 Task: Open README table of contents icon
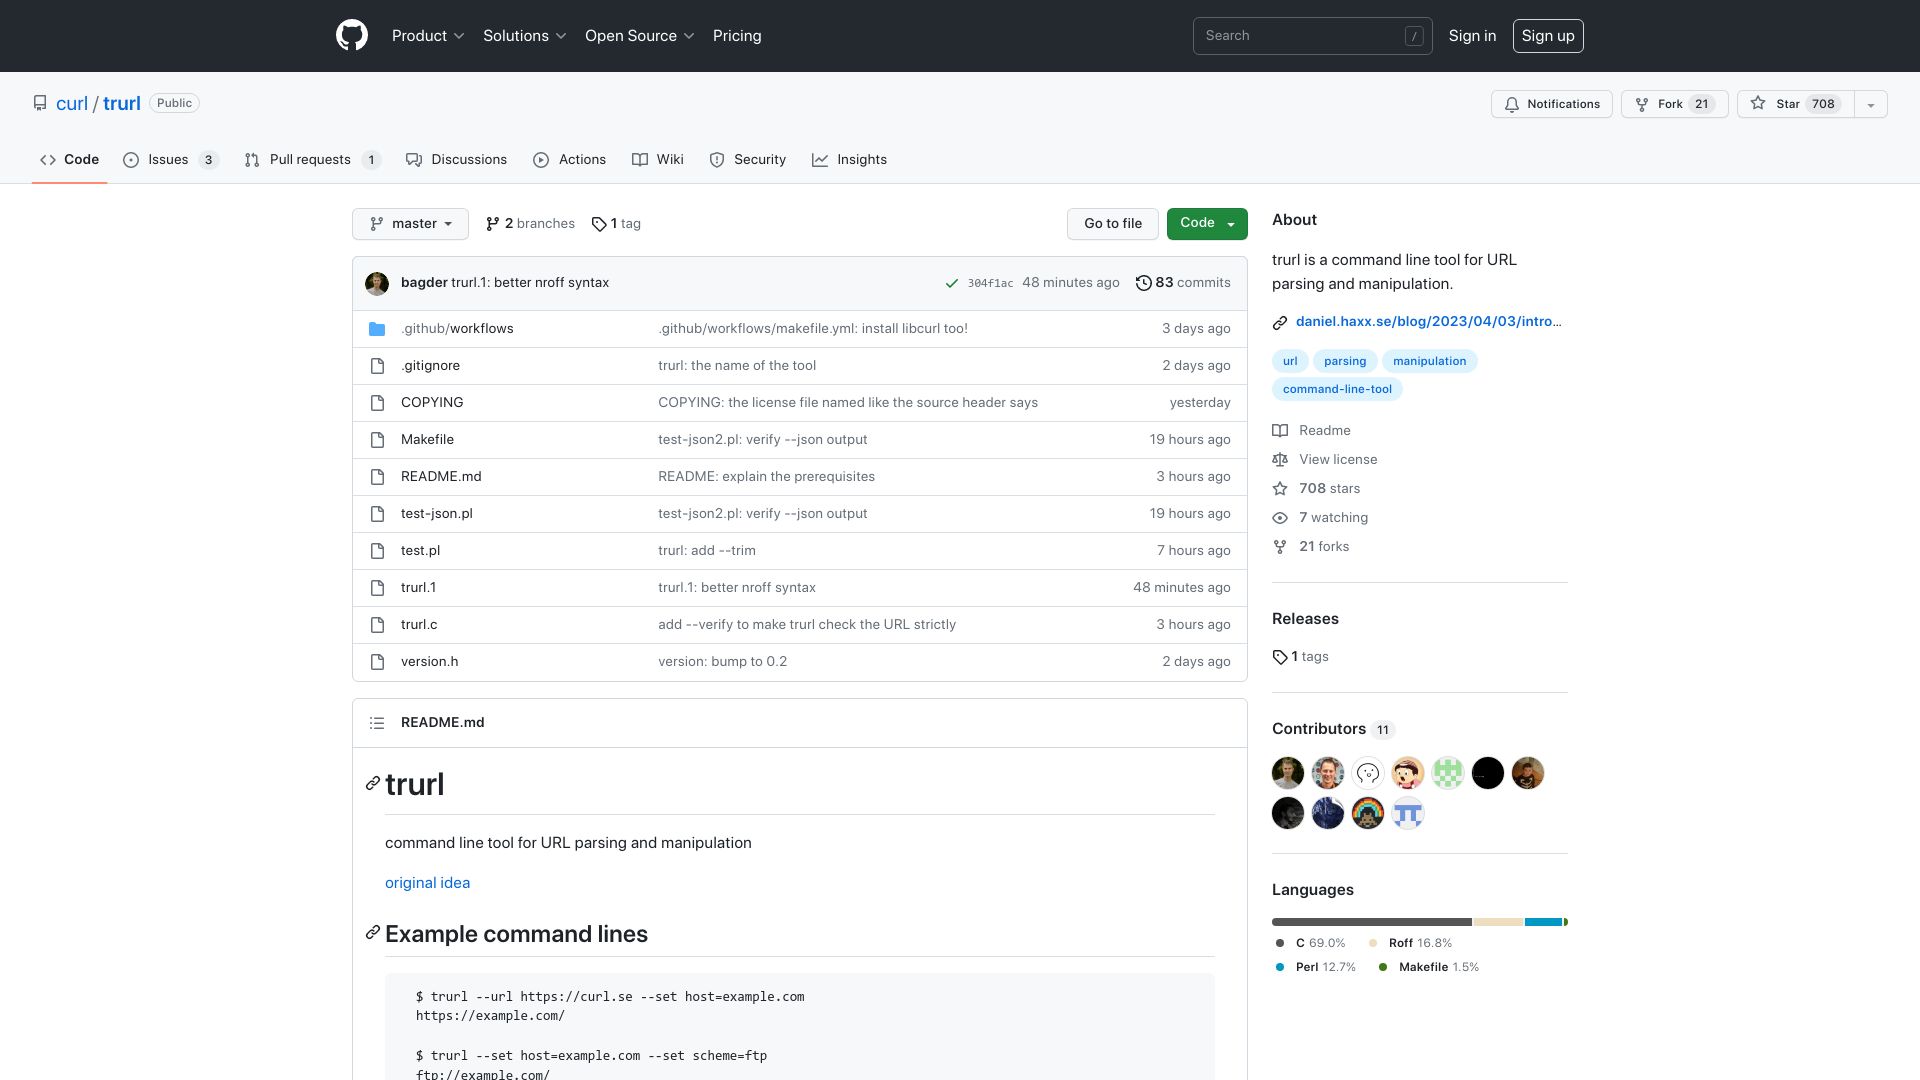click(x=377, y=723)
